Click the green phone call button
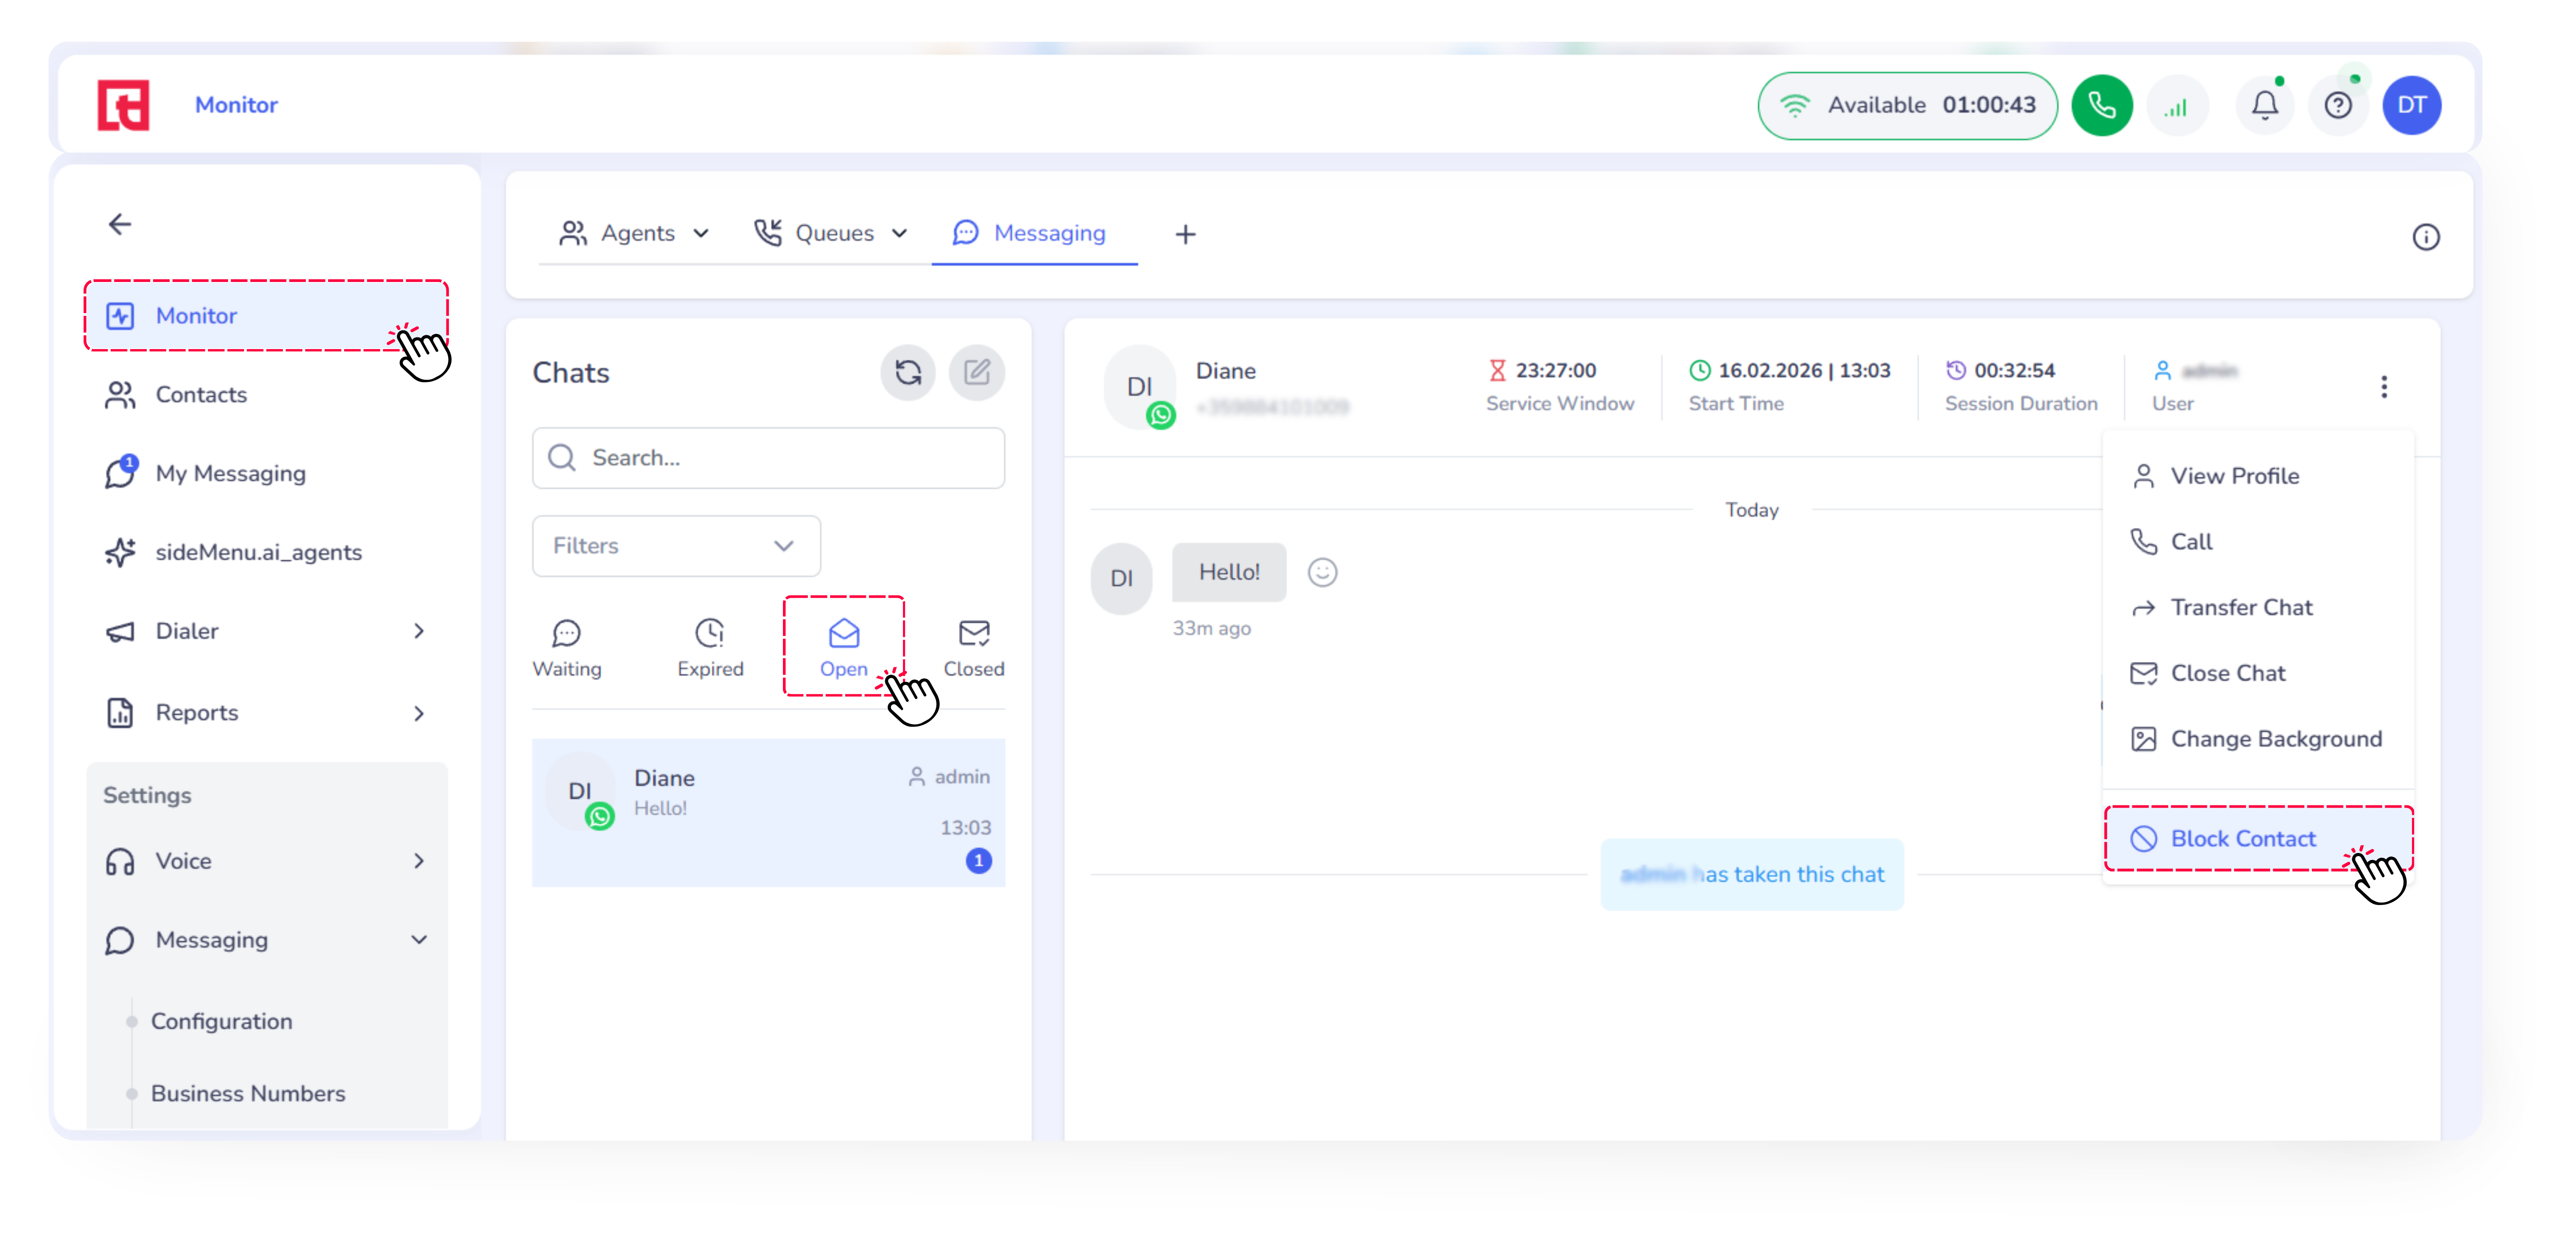2576x1255 pixels. pos(2101,105)
